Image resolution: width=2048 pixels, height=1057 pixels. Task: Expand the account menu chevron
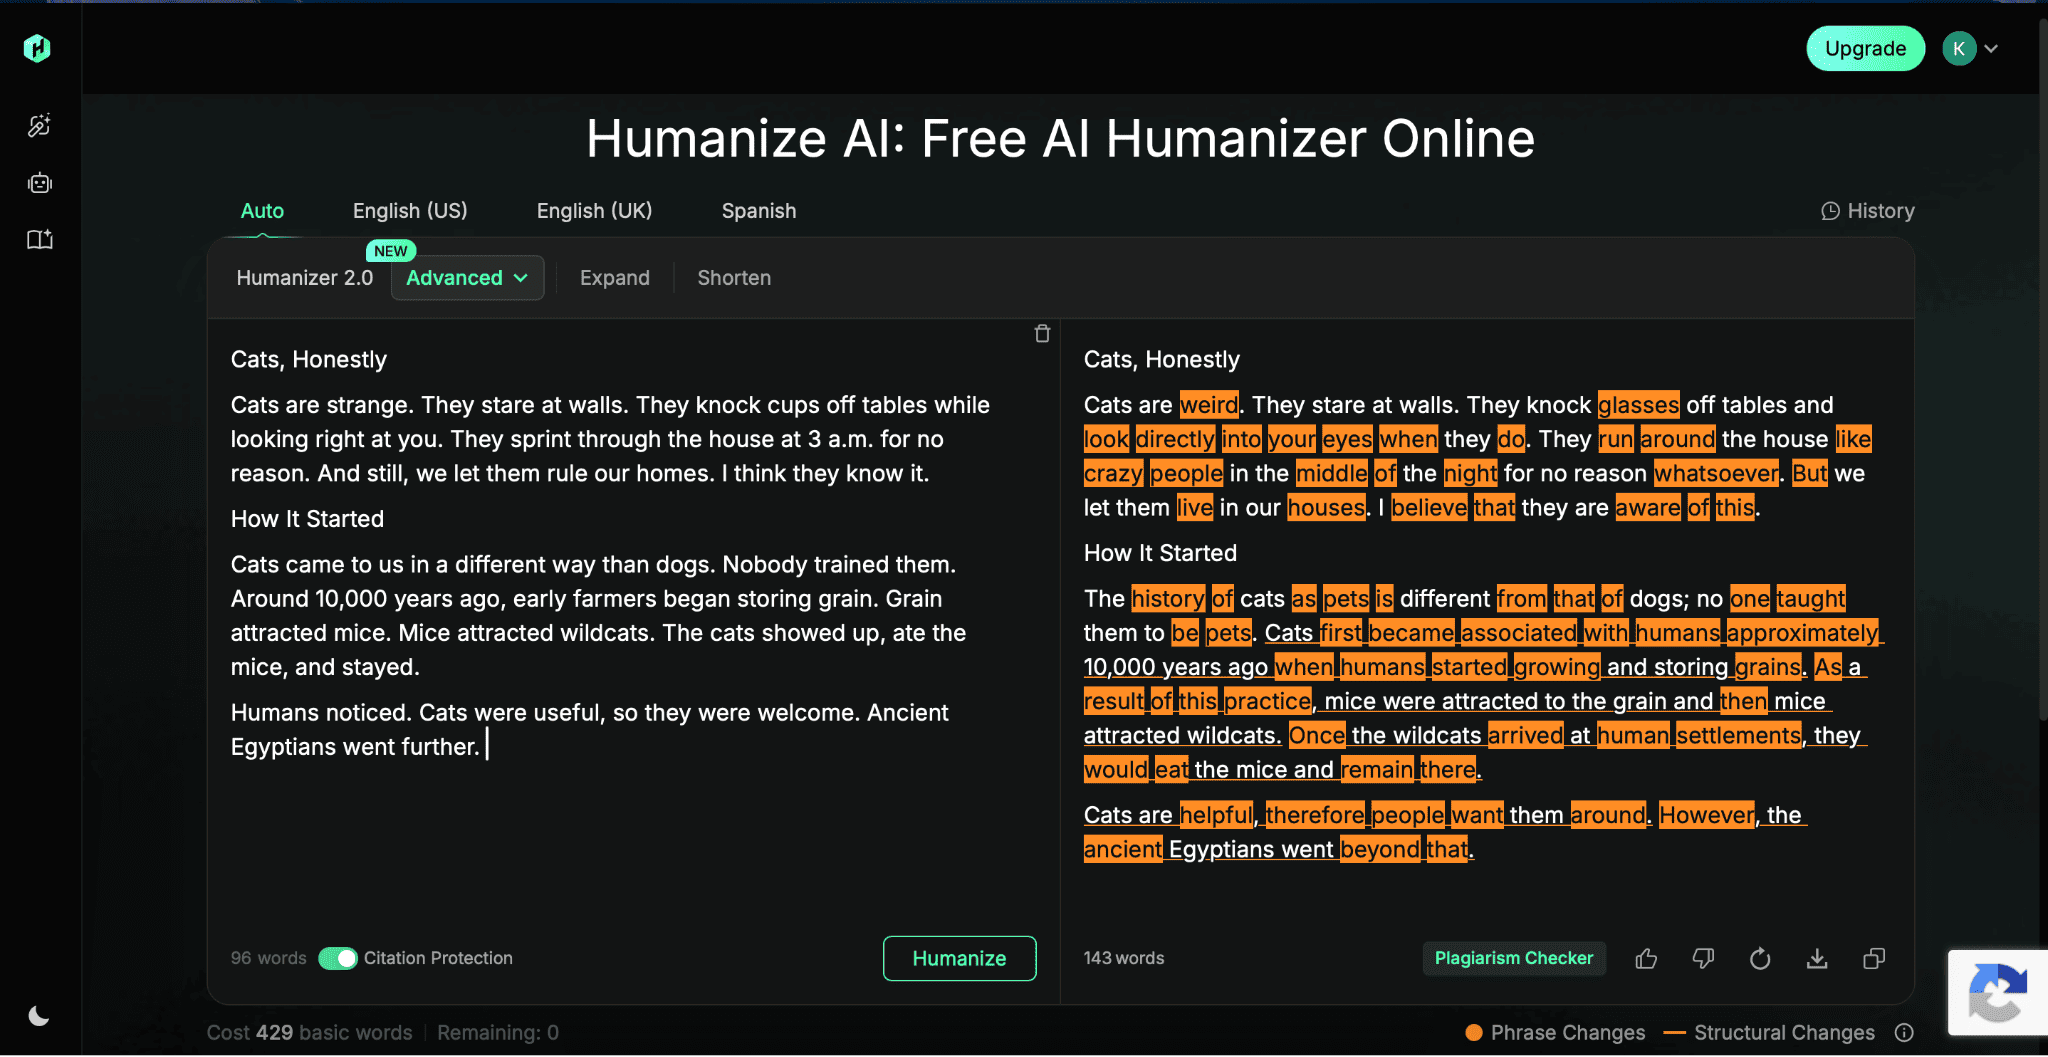click(1991, 48)
